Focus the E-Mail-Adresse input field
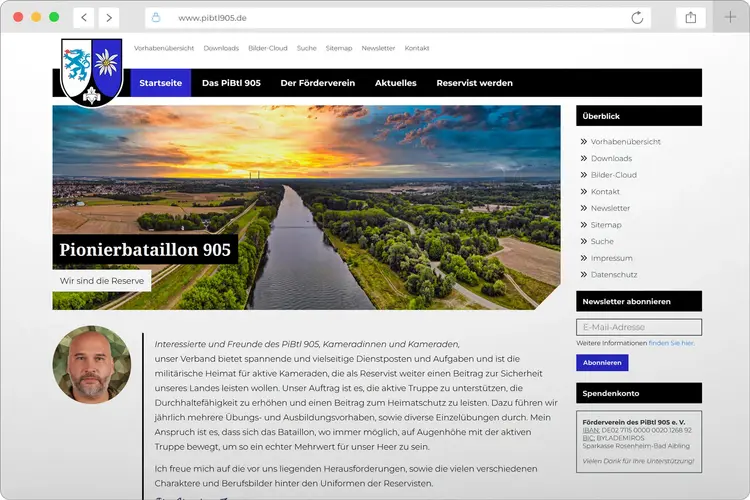Viewport: 750px width, 500px height. click(639, 327)
